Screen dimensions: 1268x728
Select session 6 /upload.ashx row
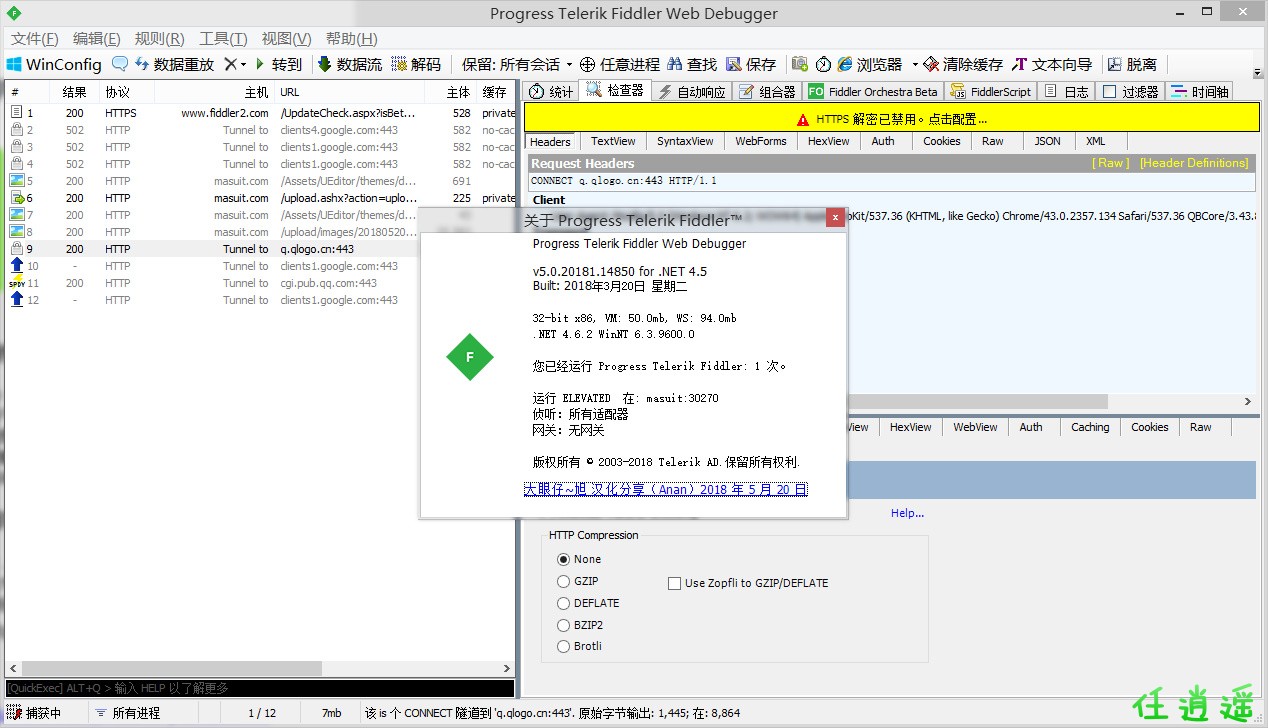[x=260, y=198]
